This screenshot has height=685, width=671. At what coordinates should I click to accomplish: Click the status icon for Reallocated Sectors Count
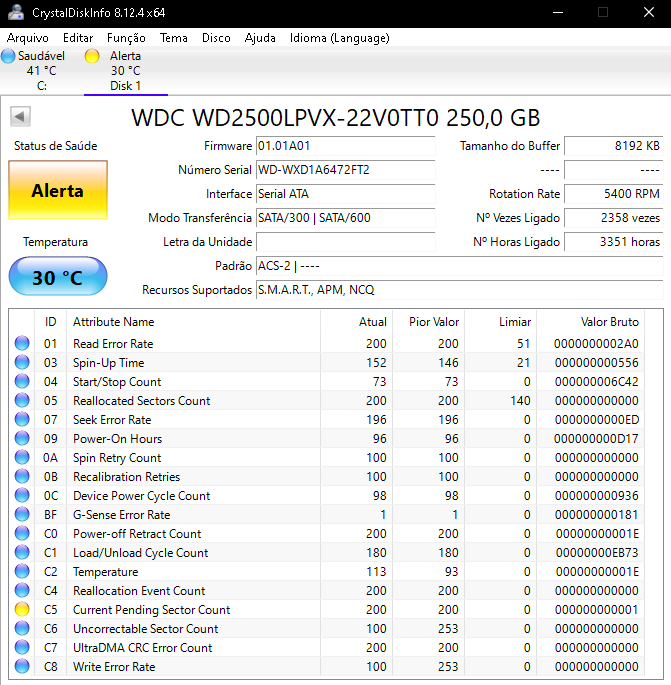coord(22,400)
